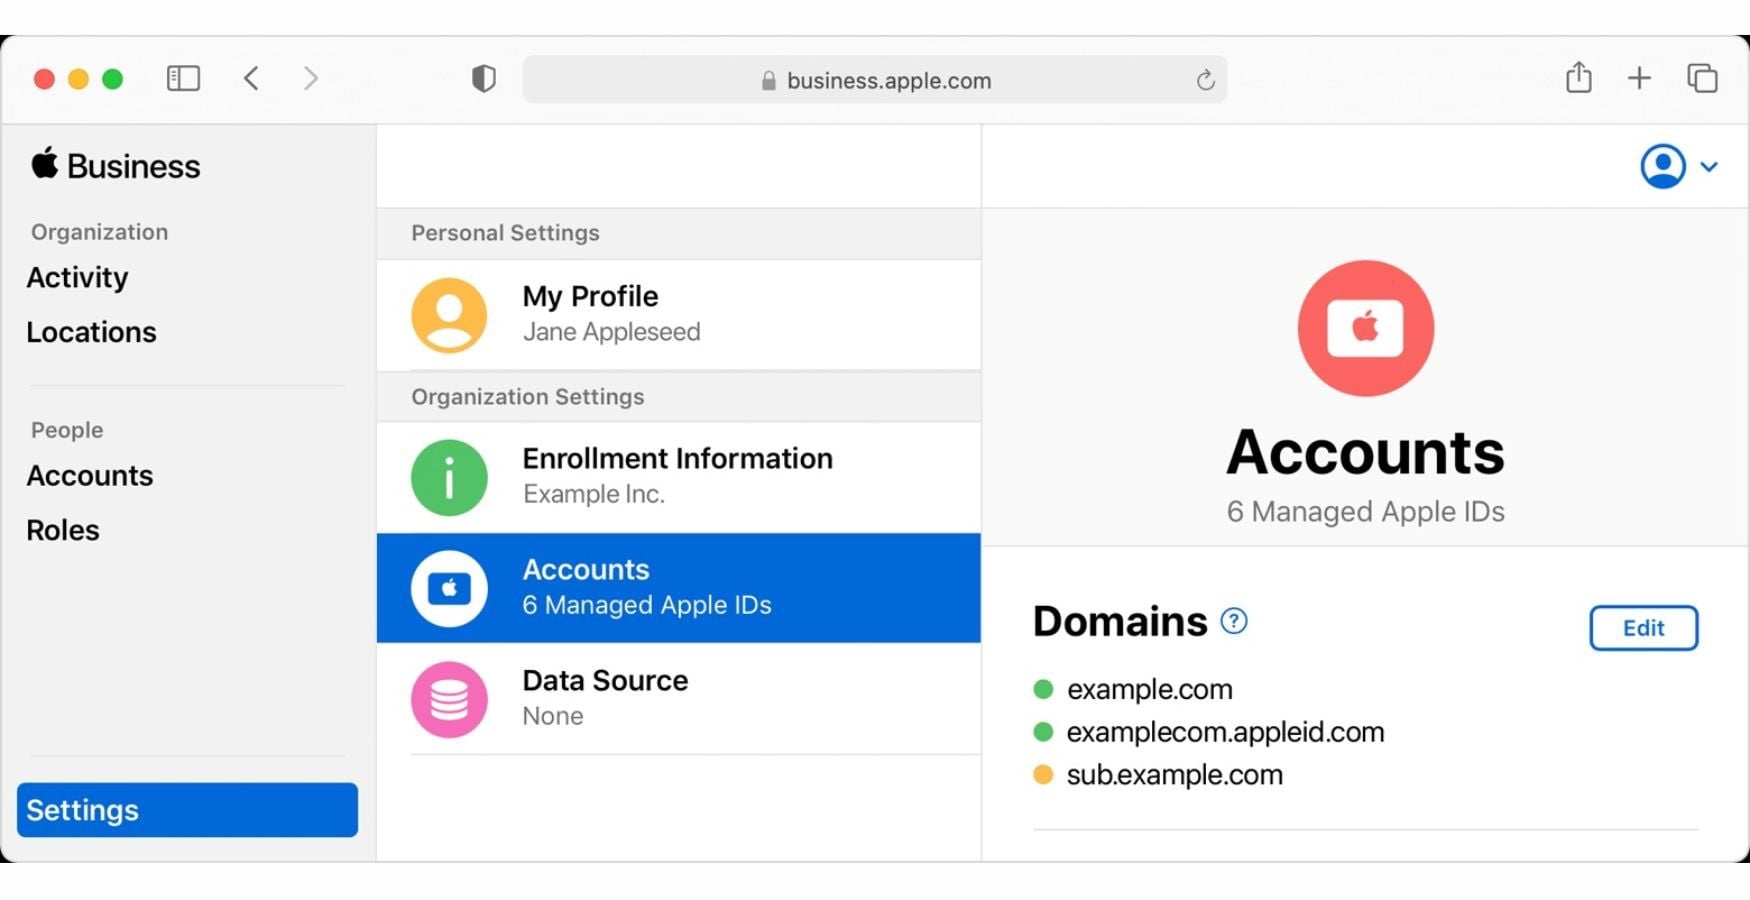Toggle the Safari sidebar icon
The image size is (1750, 900).
click(183, 77)
